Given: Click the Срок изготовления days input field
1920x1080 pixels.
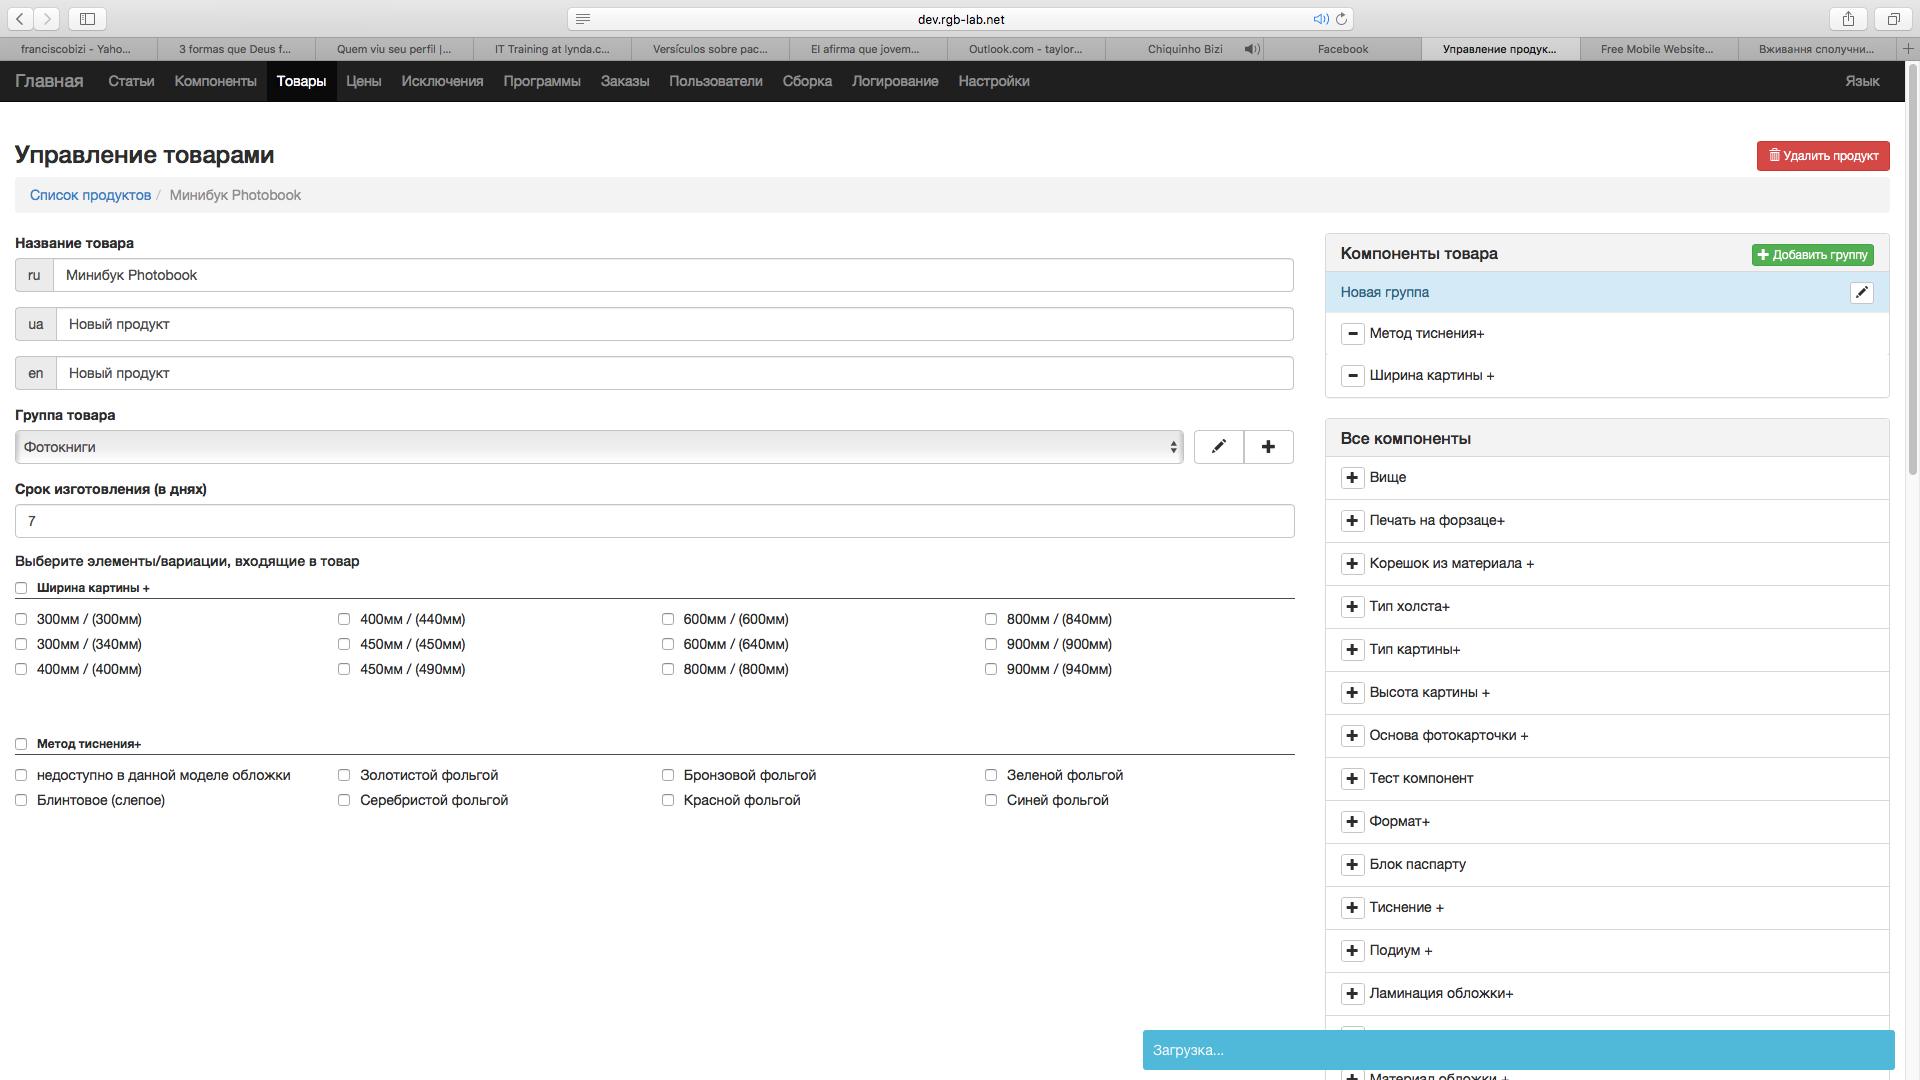Looking at the screenshot, I should pos(654,521).
